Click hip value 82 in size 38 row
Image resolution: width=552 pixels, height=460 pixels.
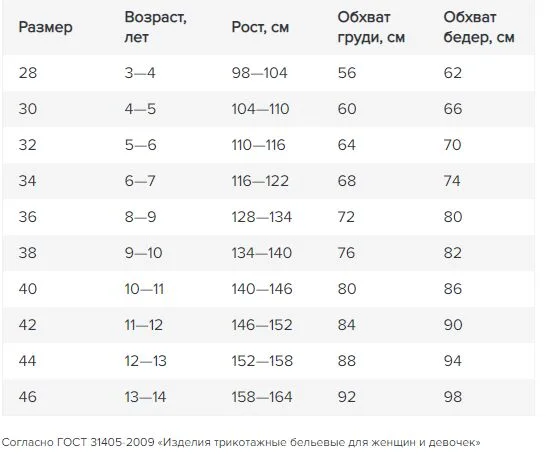pos(452,253)
